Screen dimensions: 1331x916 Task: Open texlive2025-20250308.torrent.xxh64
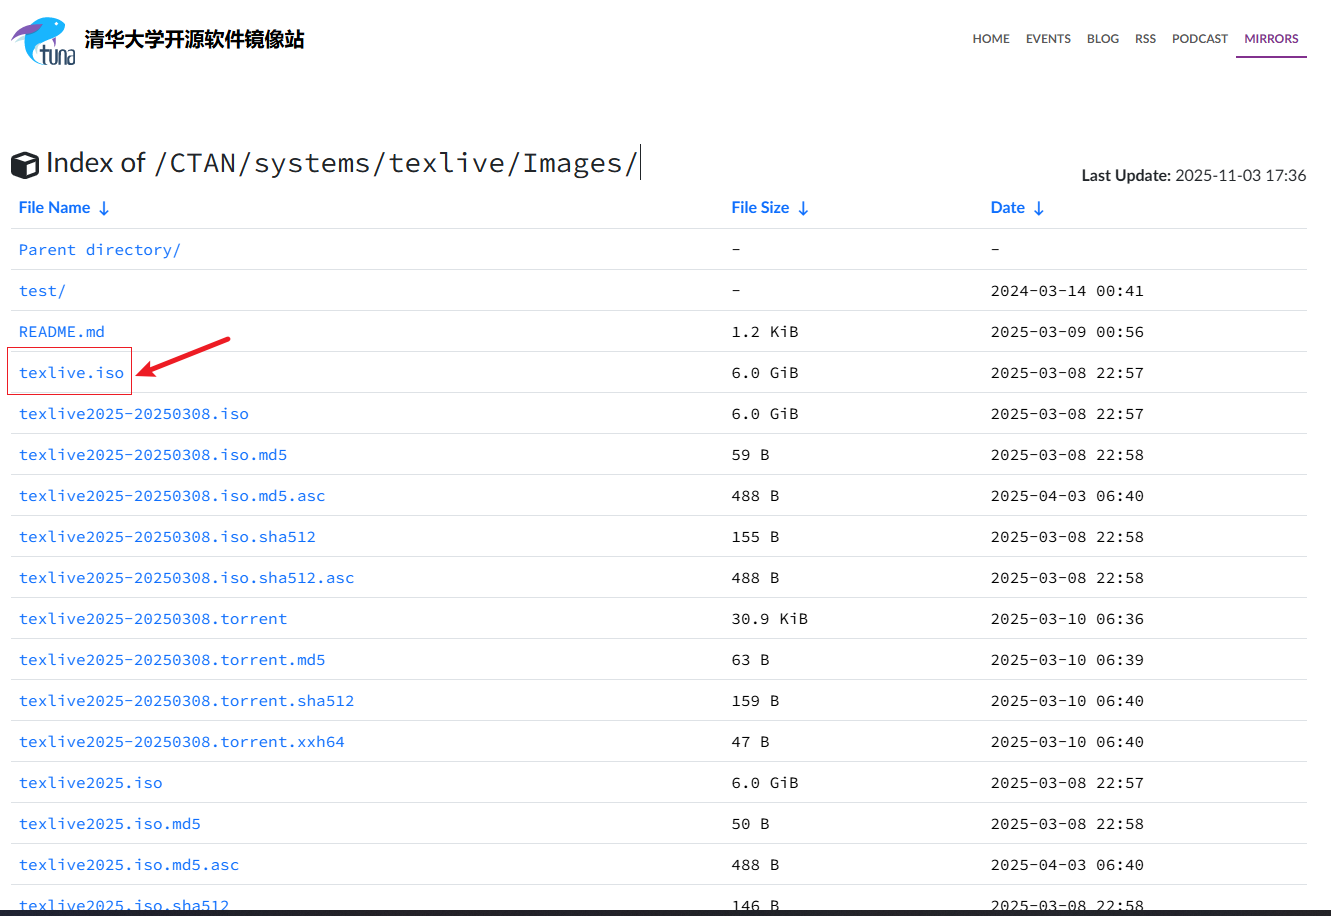[182, 742]
